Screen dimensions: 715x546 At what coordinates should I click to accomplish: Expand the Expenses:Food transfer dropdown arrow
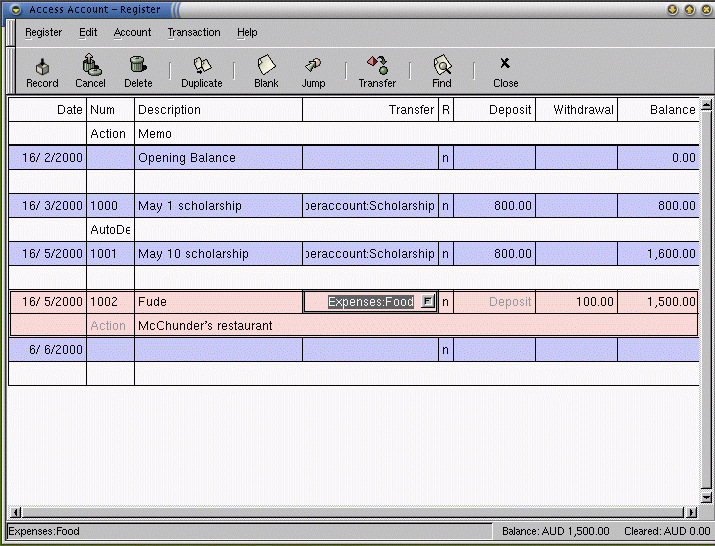(x=427, y=301)
